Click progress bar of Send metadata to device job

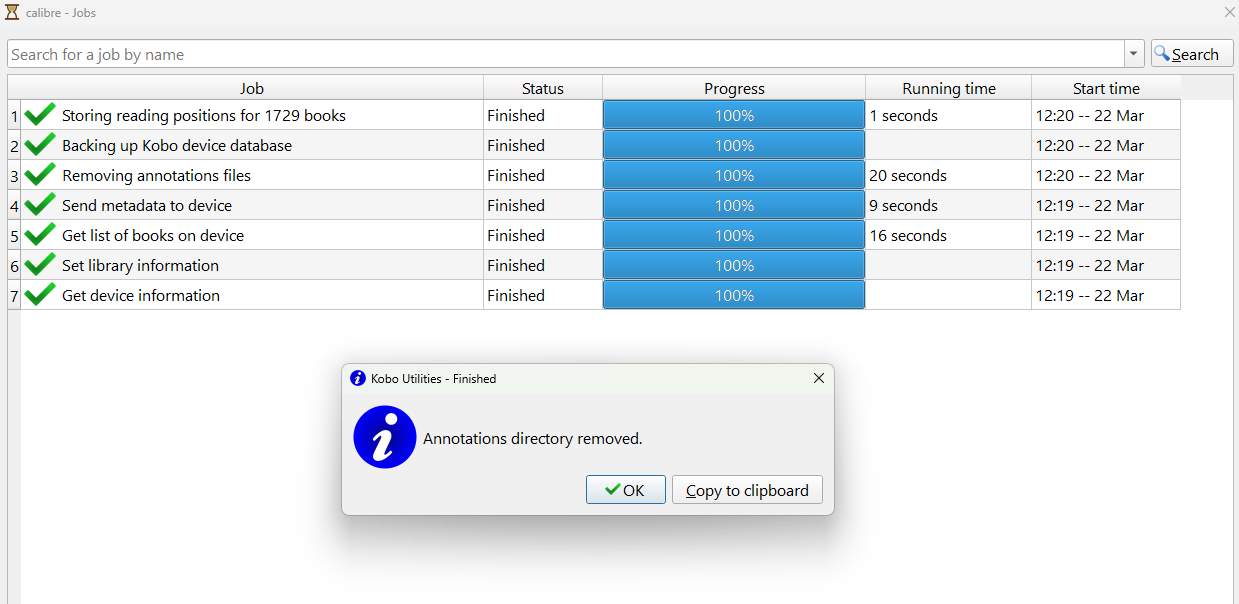pyautogui.click(x=734, y=205)
